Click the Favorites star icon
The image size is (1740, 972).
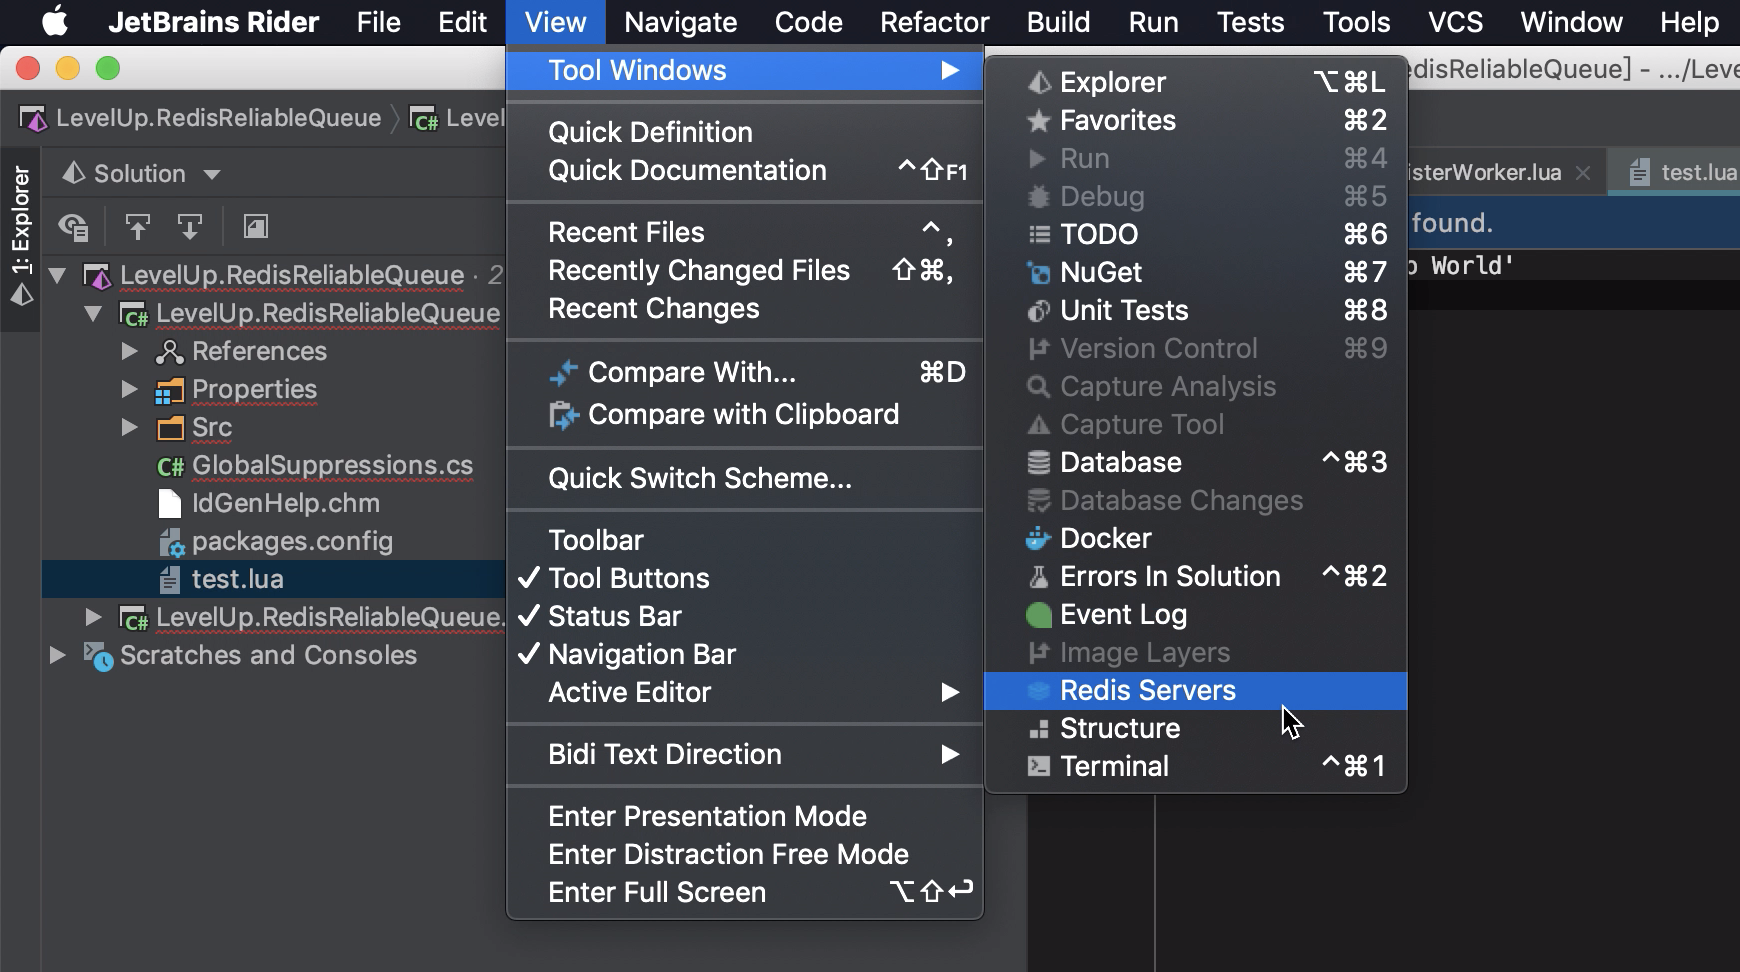tap(1039, 121)
